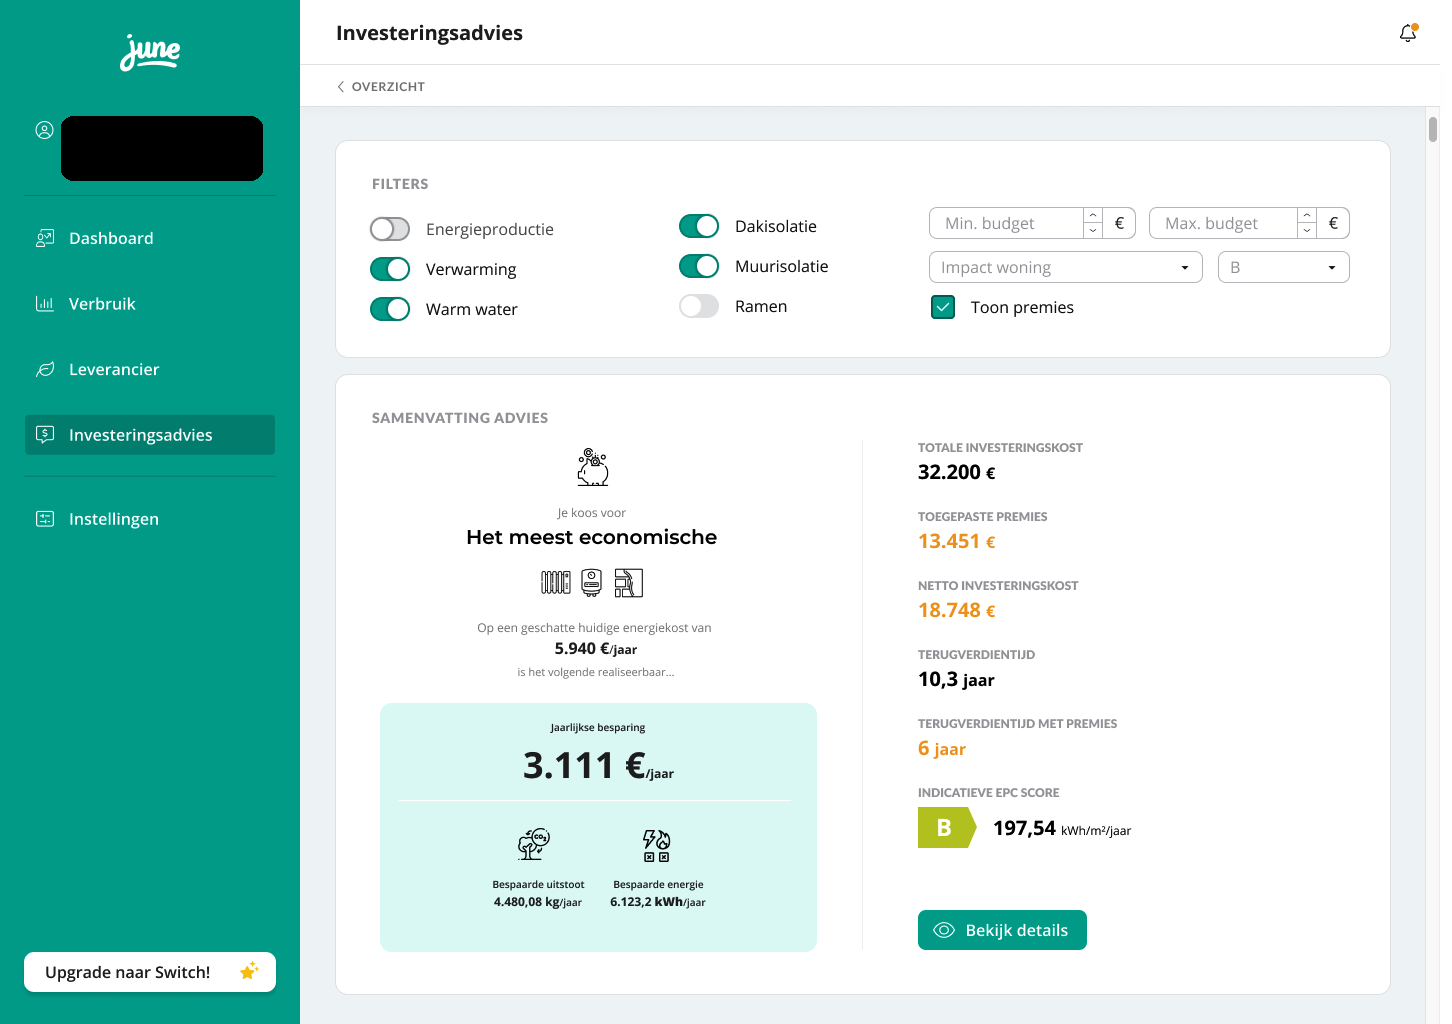Click the Bekijk details button
1452x1024 pixels.
pyautogui.click(x=1002, y=930)
